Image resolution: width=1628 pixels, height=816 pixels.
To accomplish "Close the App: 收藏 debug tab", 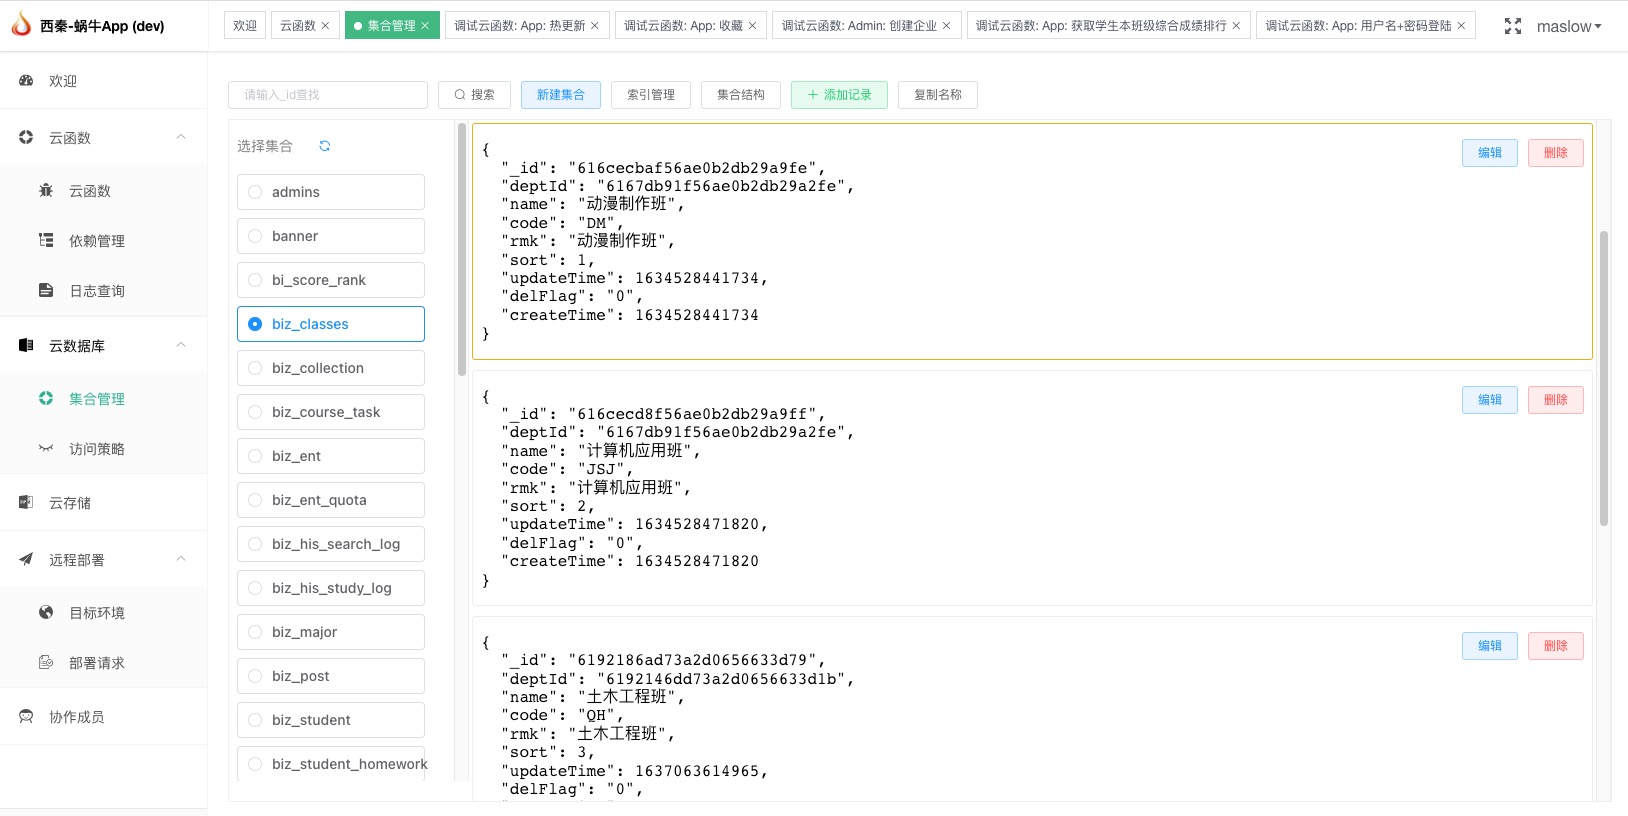I will tap(752, 26).
